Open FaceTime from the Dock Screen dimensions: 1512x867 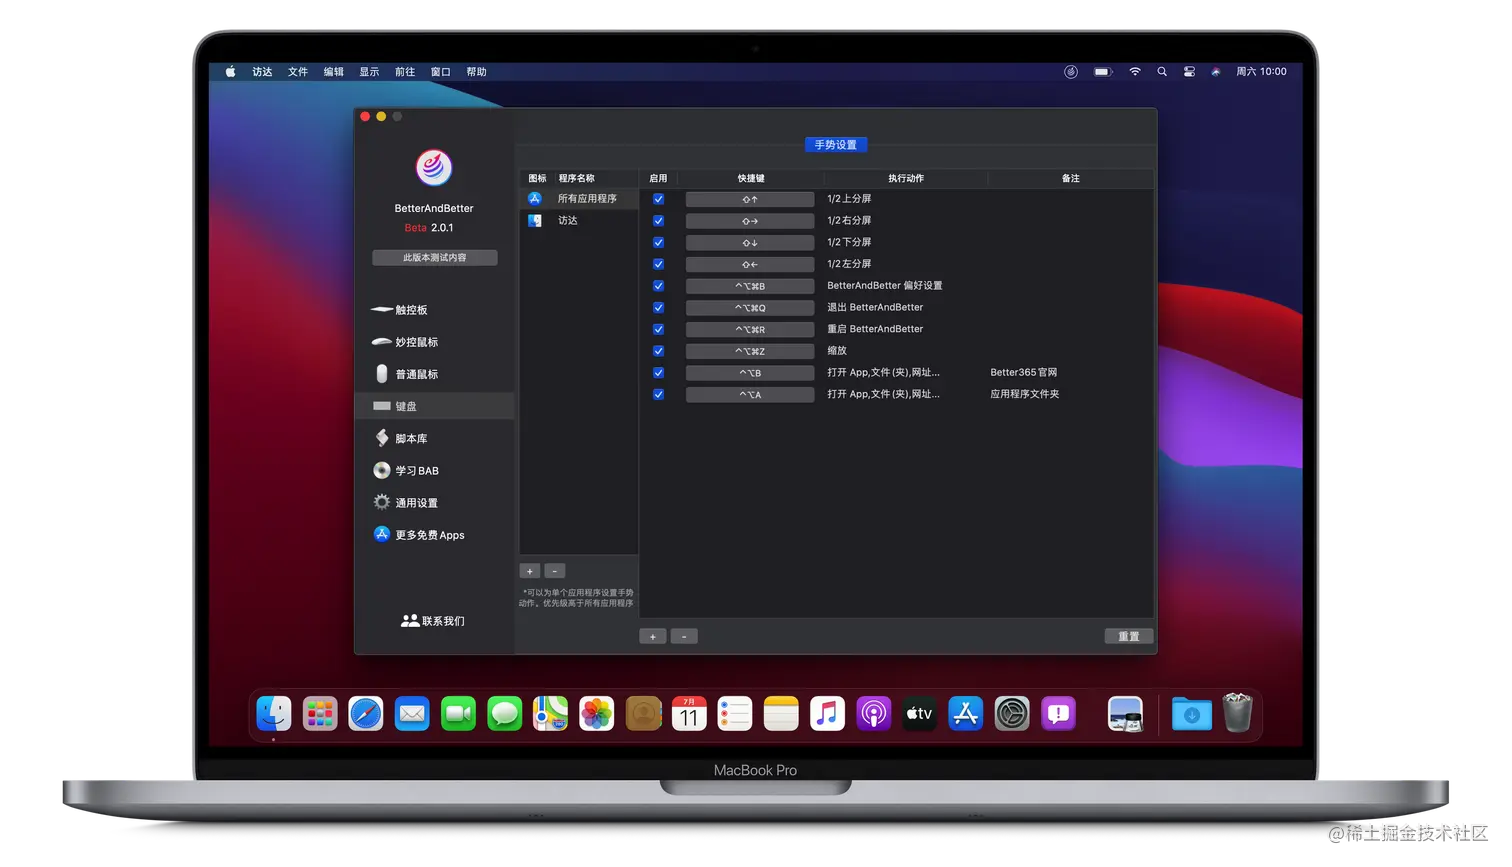458,714
